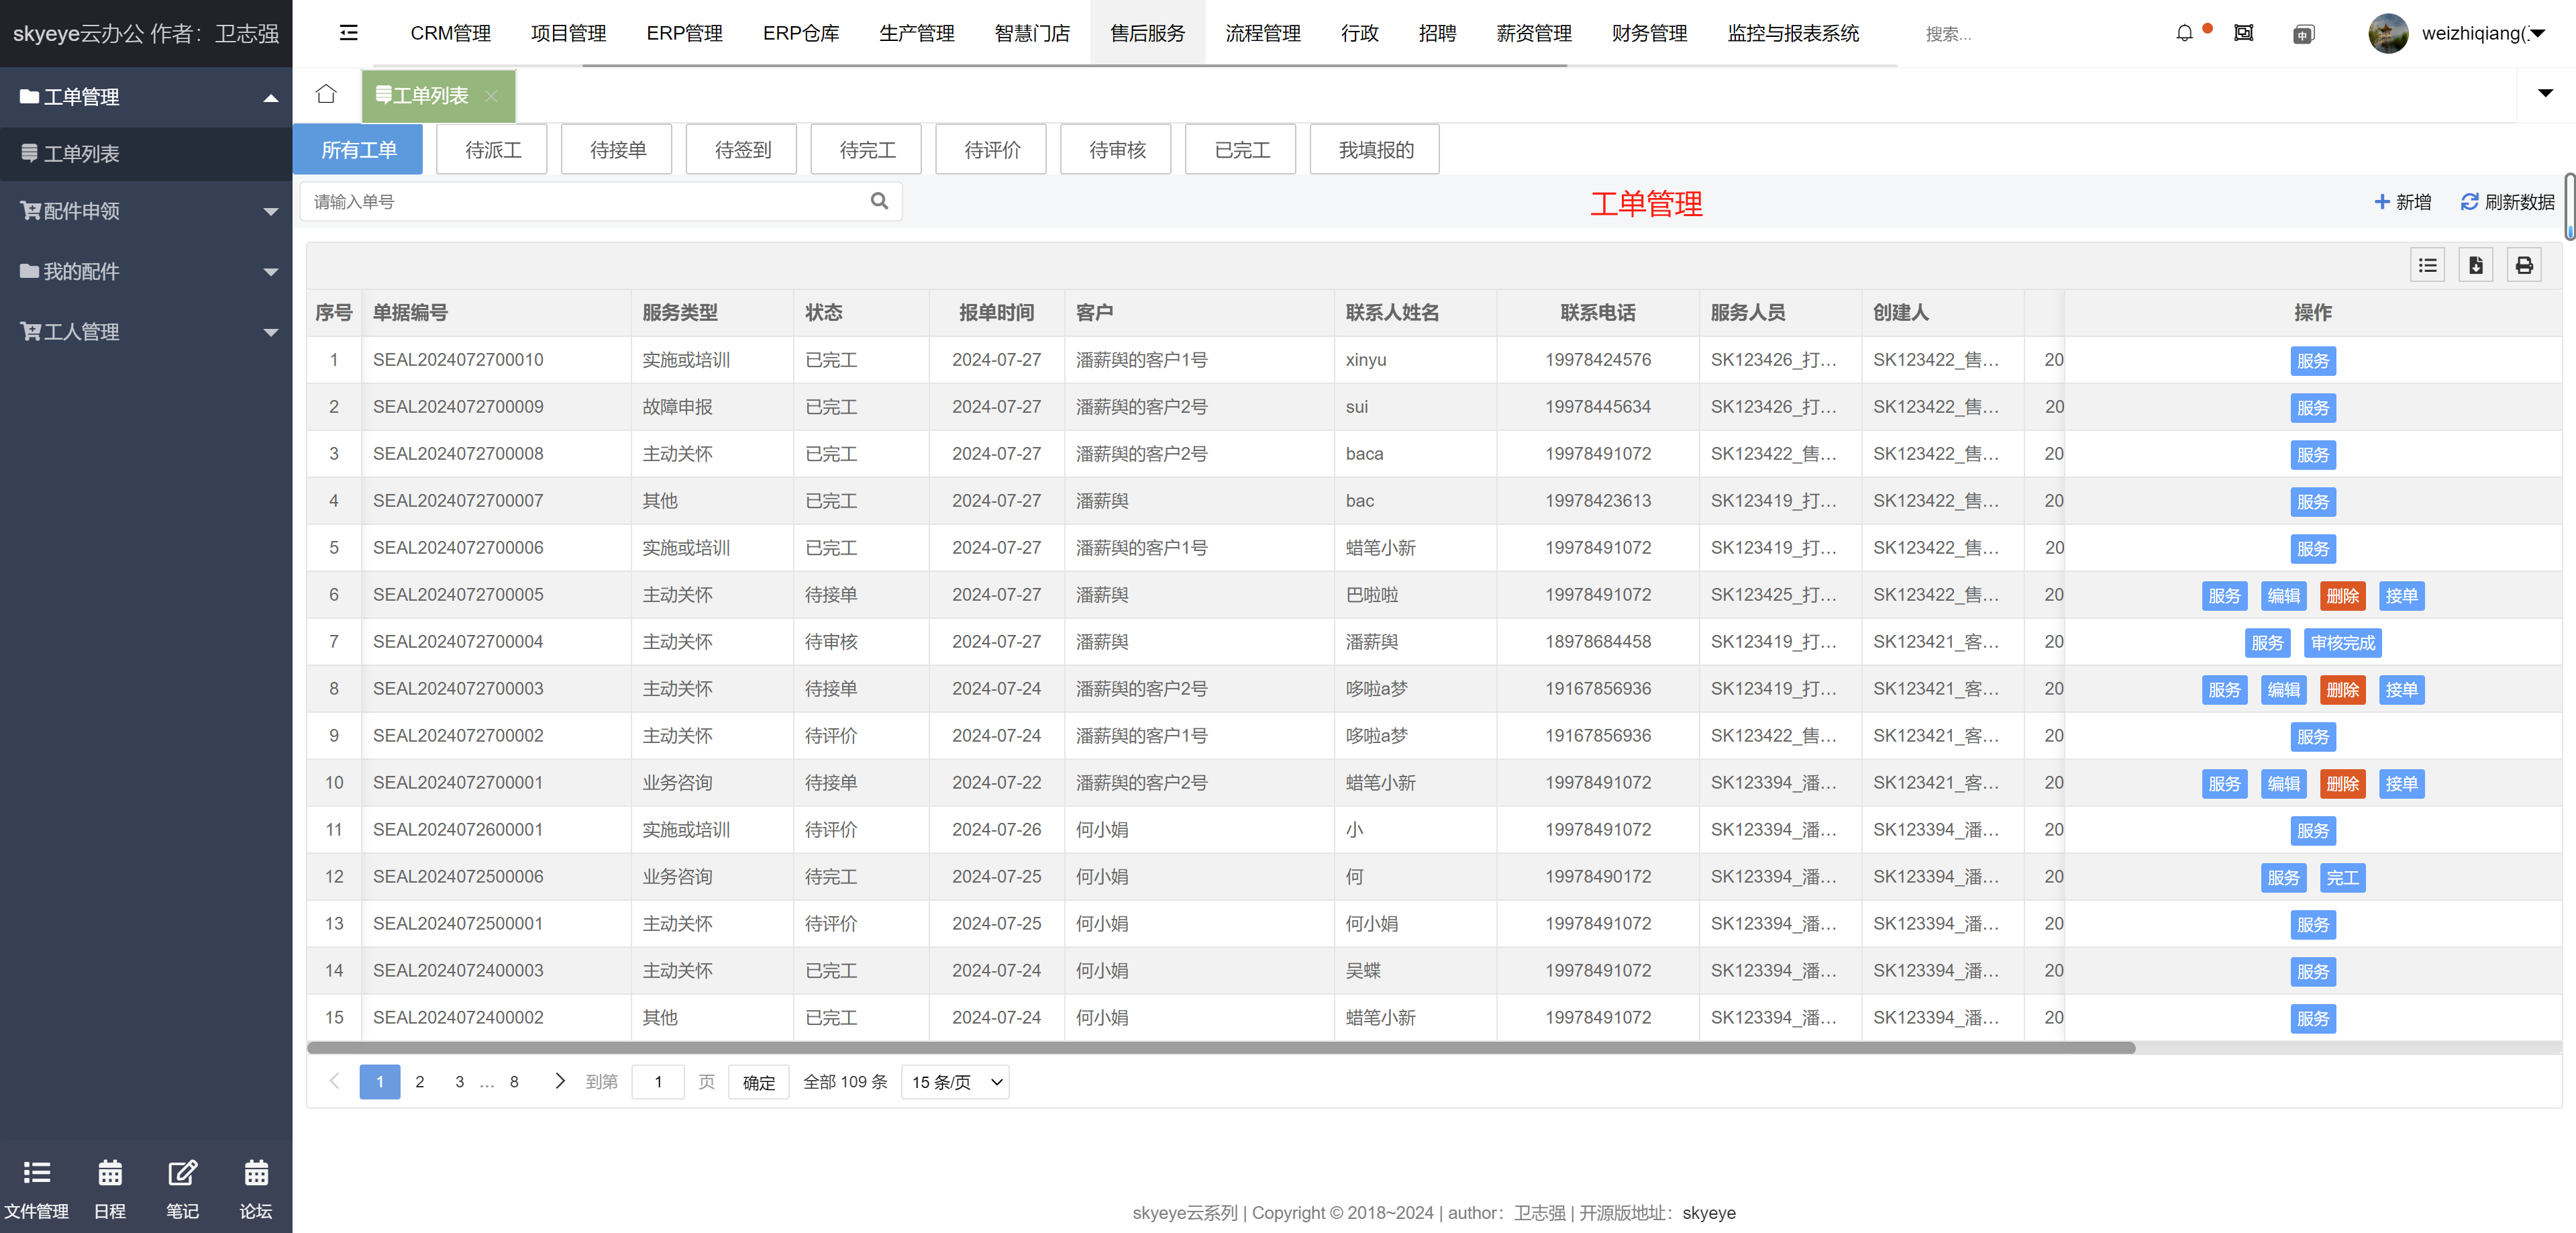Open the 财务管理 top menu
Image resolution: width=2576 pixels, height=1233 pixels.
(1649, 33)
